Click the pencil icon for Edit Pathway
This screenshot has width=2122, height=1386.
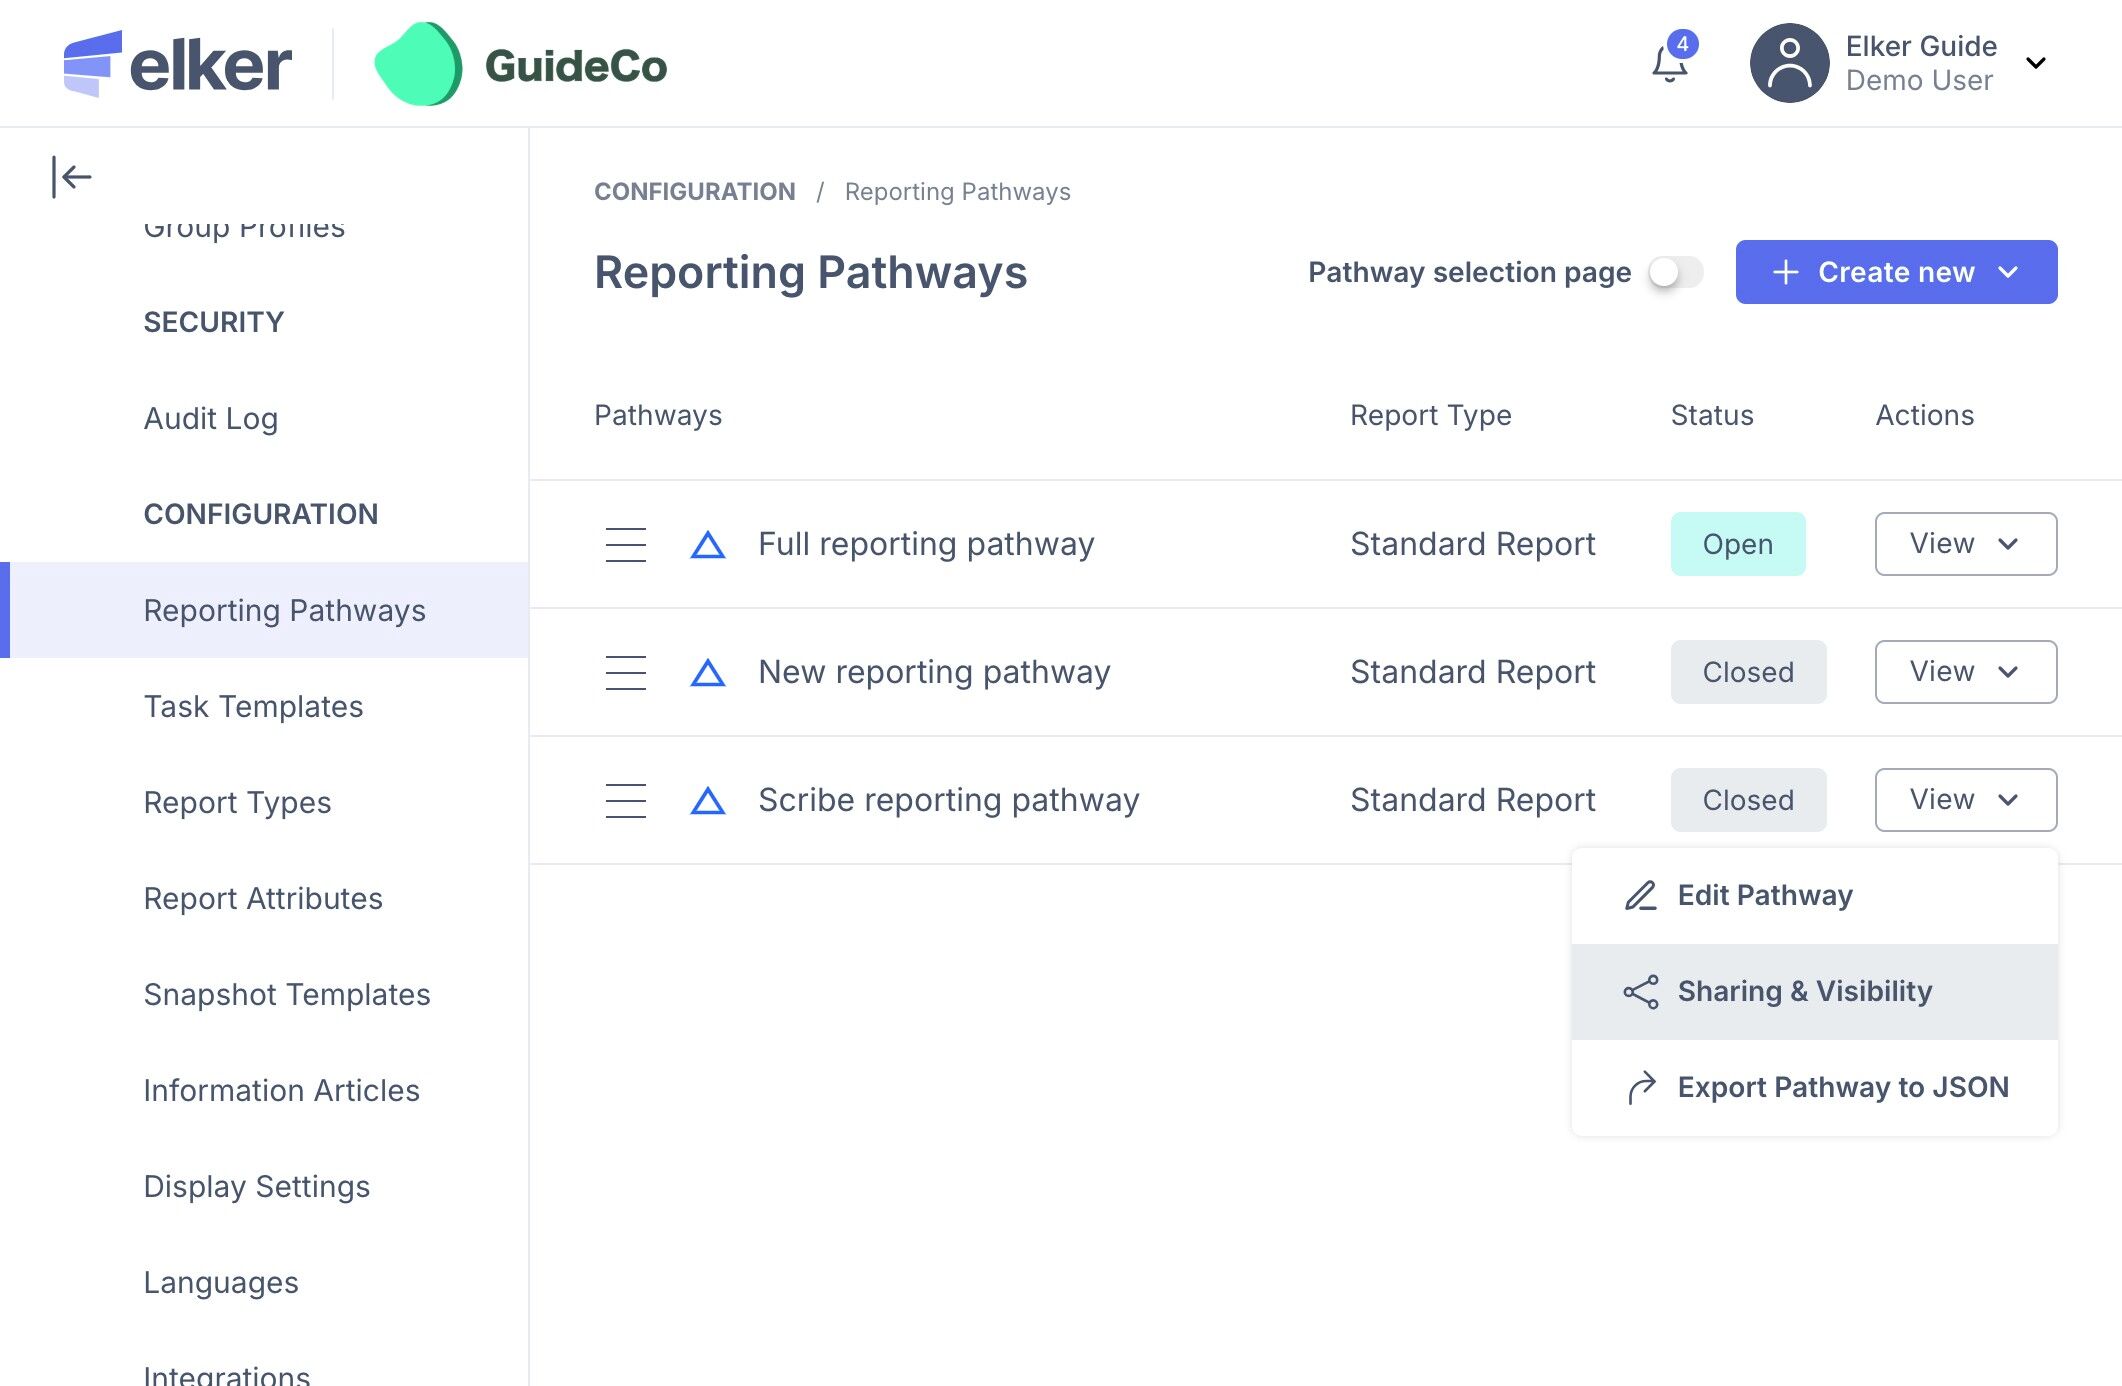pos(1640,895)
